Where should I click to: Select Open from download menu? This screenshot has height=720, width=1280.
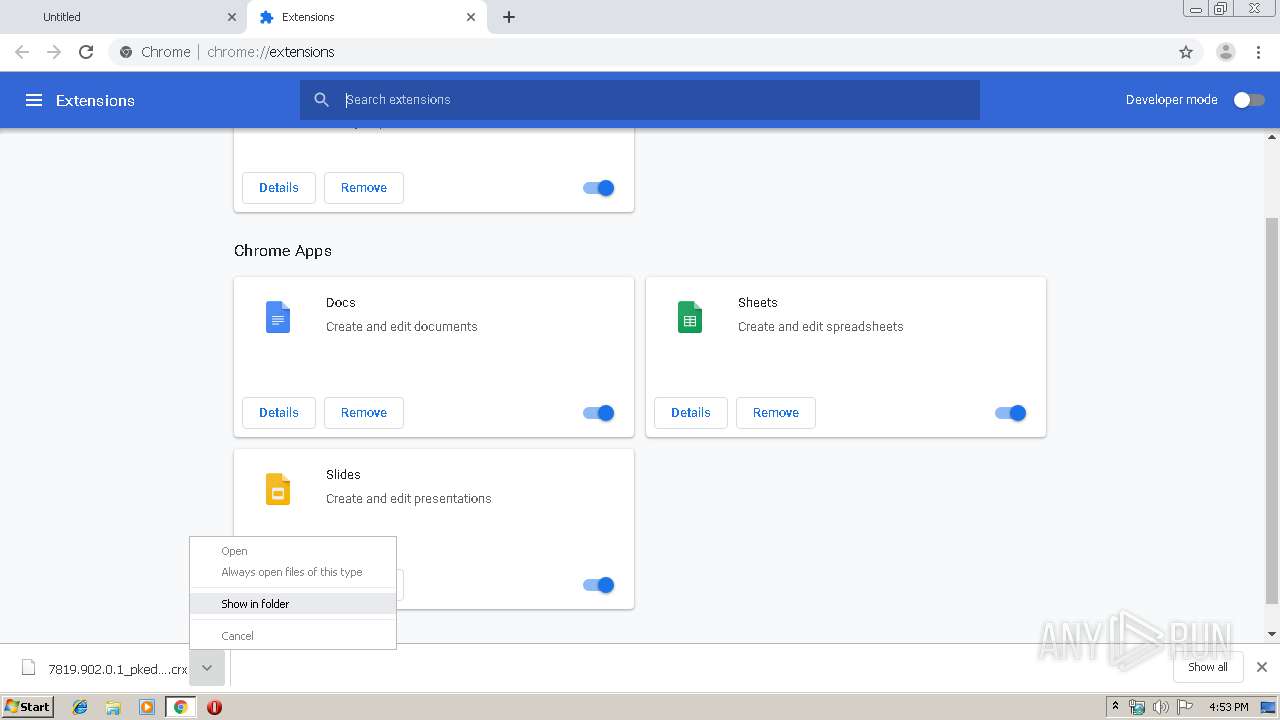coord(293,551)
